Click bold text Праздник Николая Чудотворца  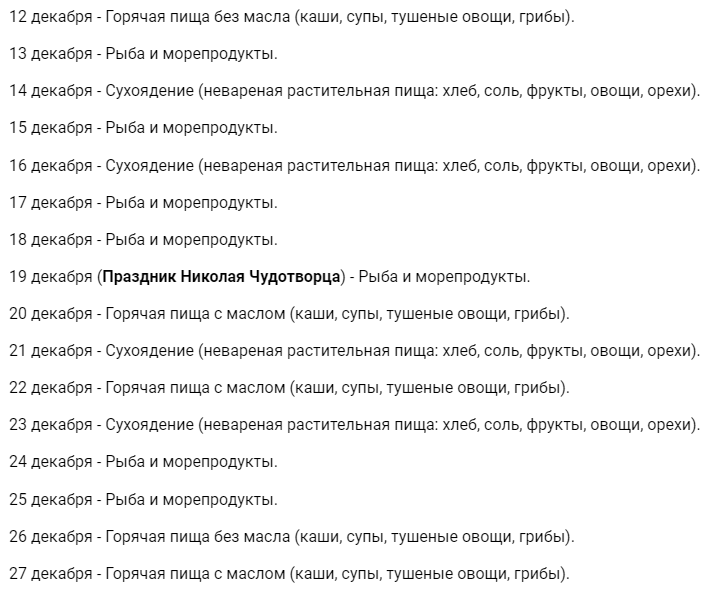[x=222, y=277]
